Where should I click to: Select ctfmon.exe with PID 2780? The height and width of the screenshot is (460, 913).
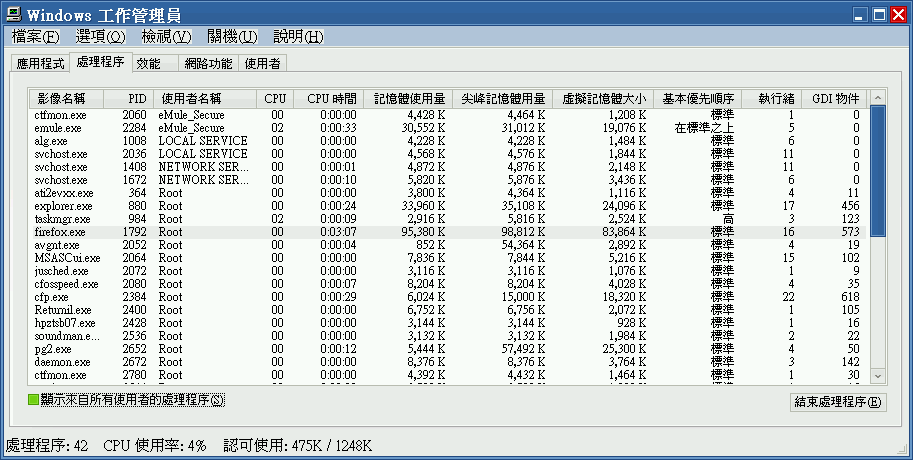pyautogui.click(x=447, y=375)
